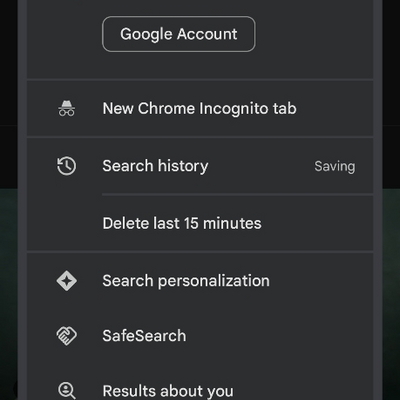The image size is (400, 400).
Task: Select New Chrome Incognito tab label
Action: (199, 109)
